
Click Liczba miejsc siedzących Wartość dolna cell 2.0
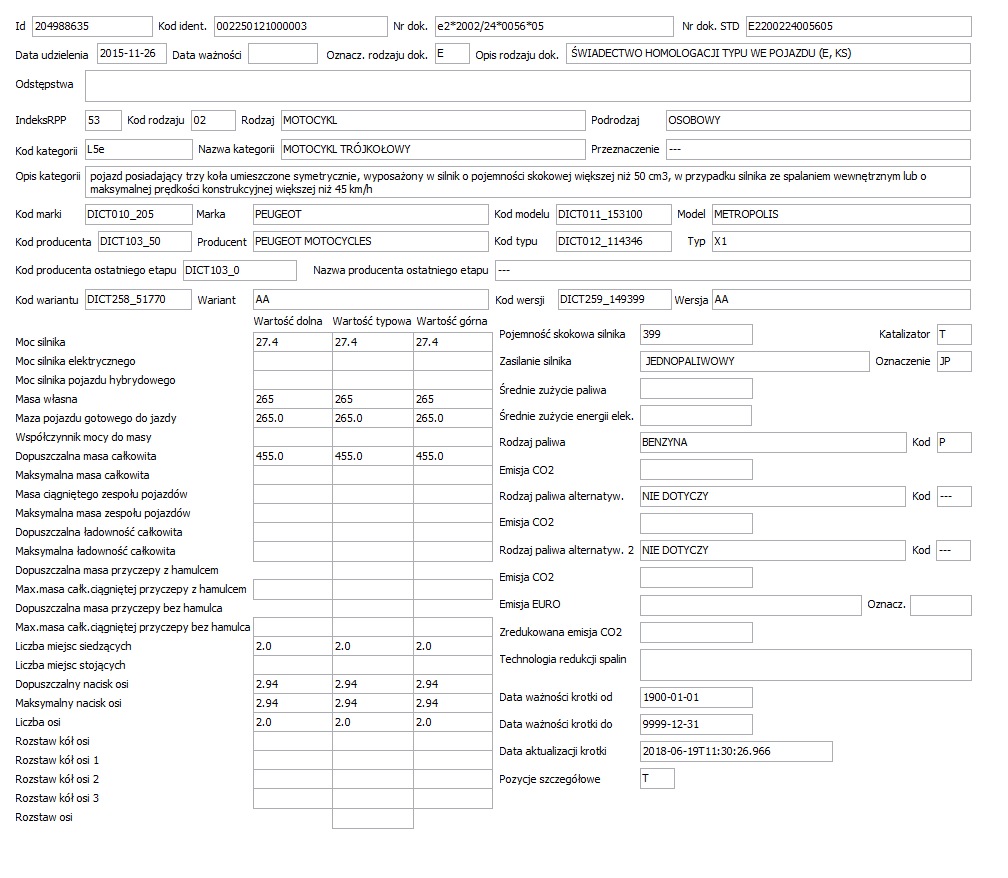[292, 646]
